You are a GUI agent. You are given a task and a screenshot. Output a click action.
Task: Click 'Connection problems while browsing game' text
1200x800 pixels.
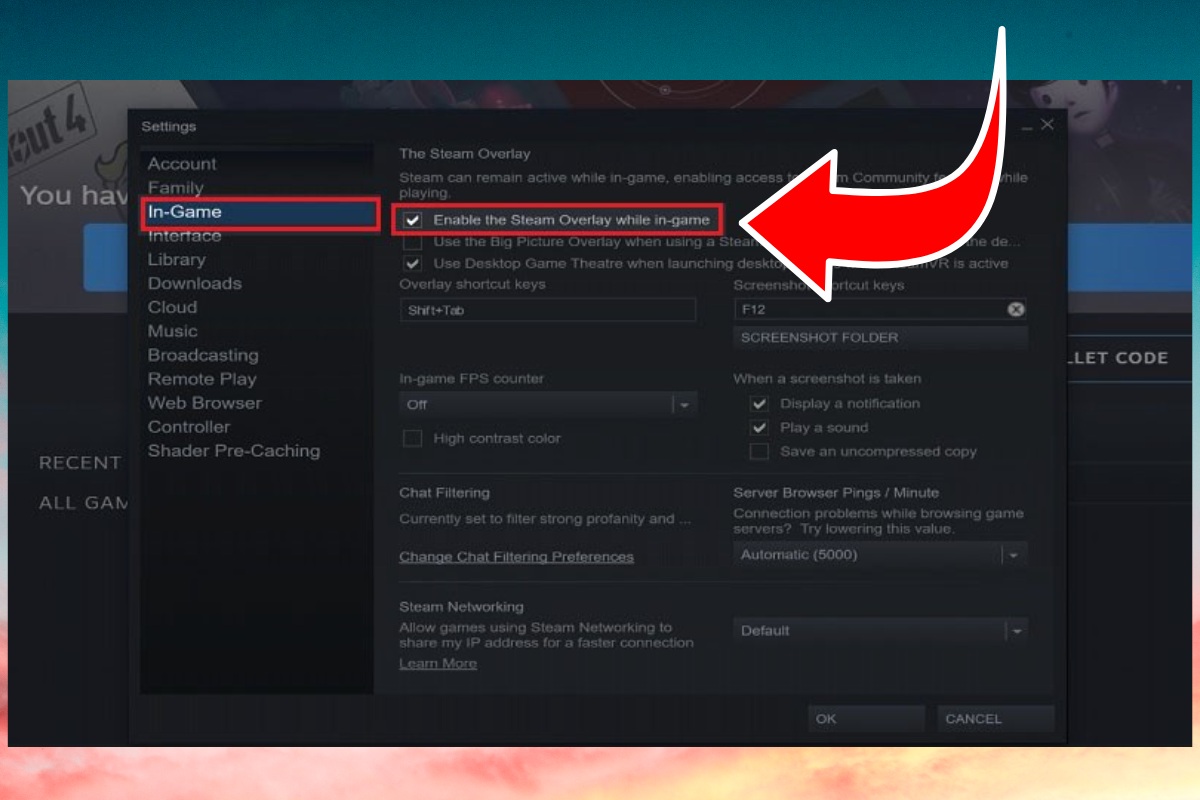(x=879, y=514)
